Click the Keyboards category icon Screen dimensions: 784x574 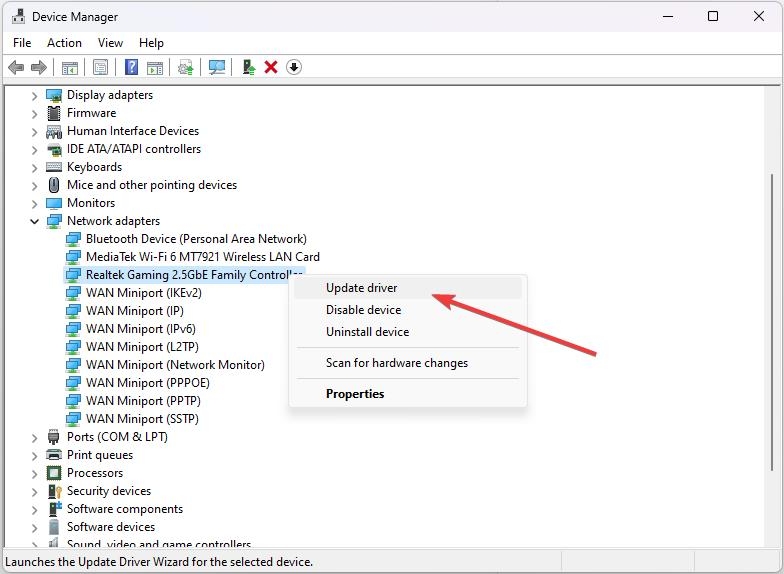click(x=54, y=167)
